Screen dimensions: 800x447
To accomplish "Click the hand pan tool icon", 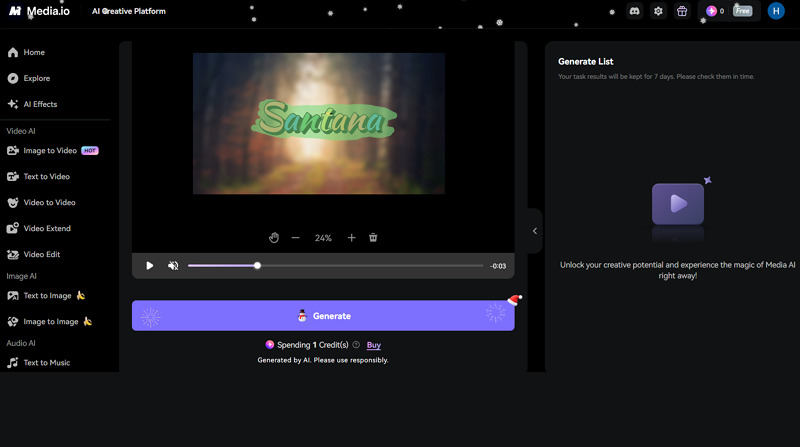I will click(x=274, y=238).
